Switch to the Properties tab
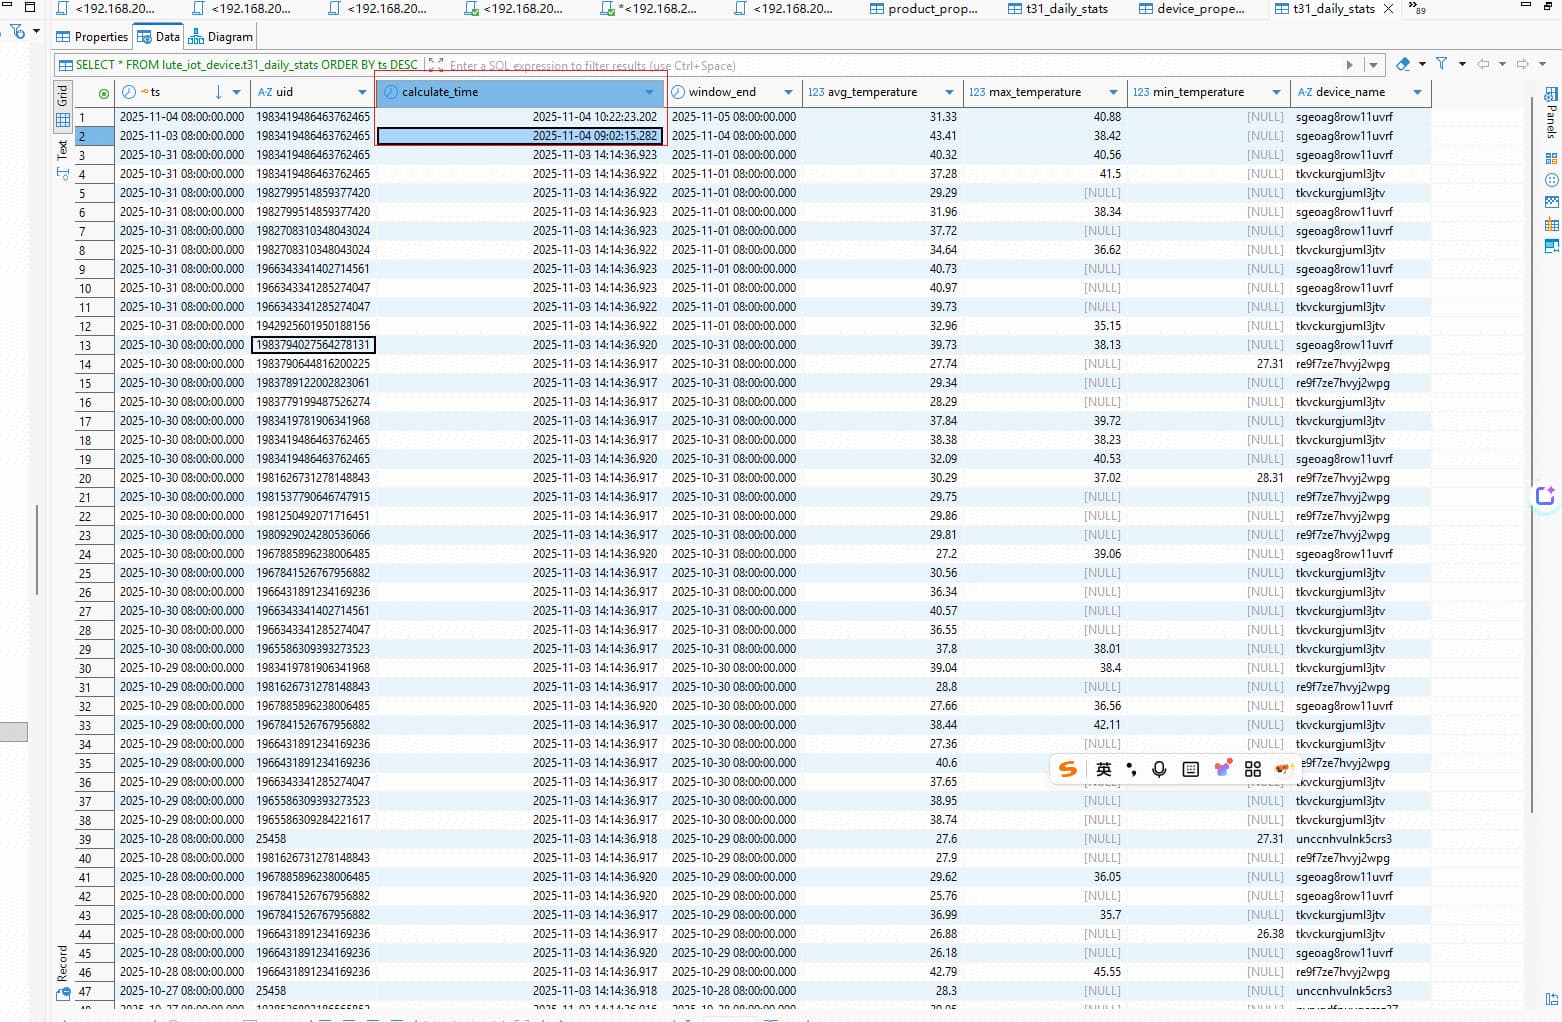This screenshot has height=1022, width=1562. [92, 37]
